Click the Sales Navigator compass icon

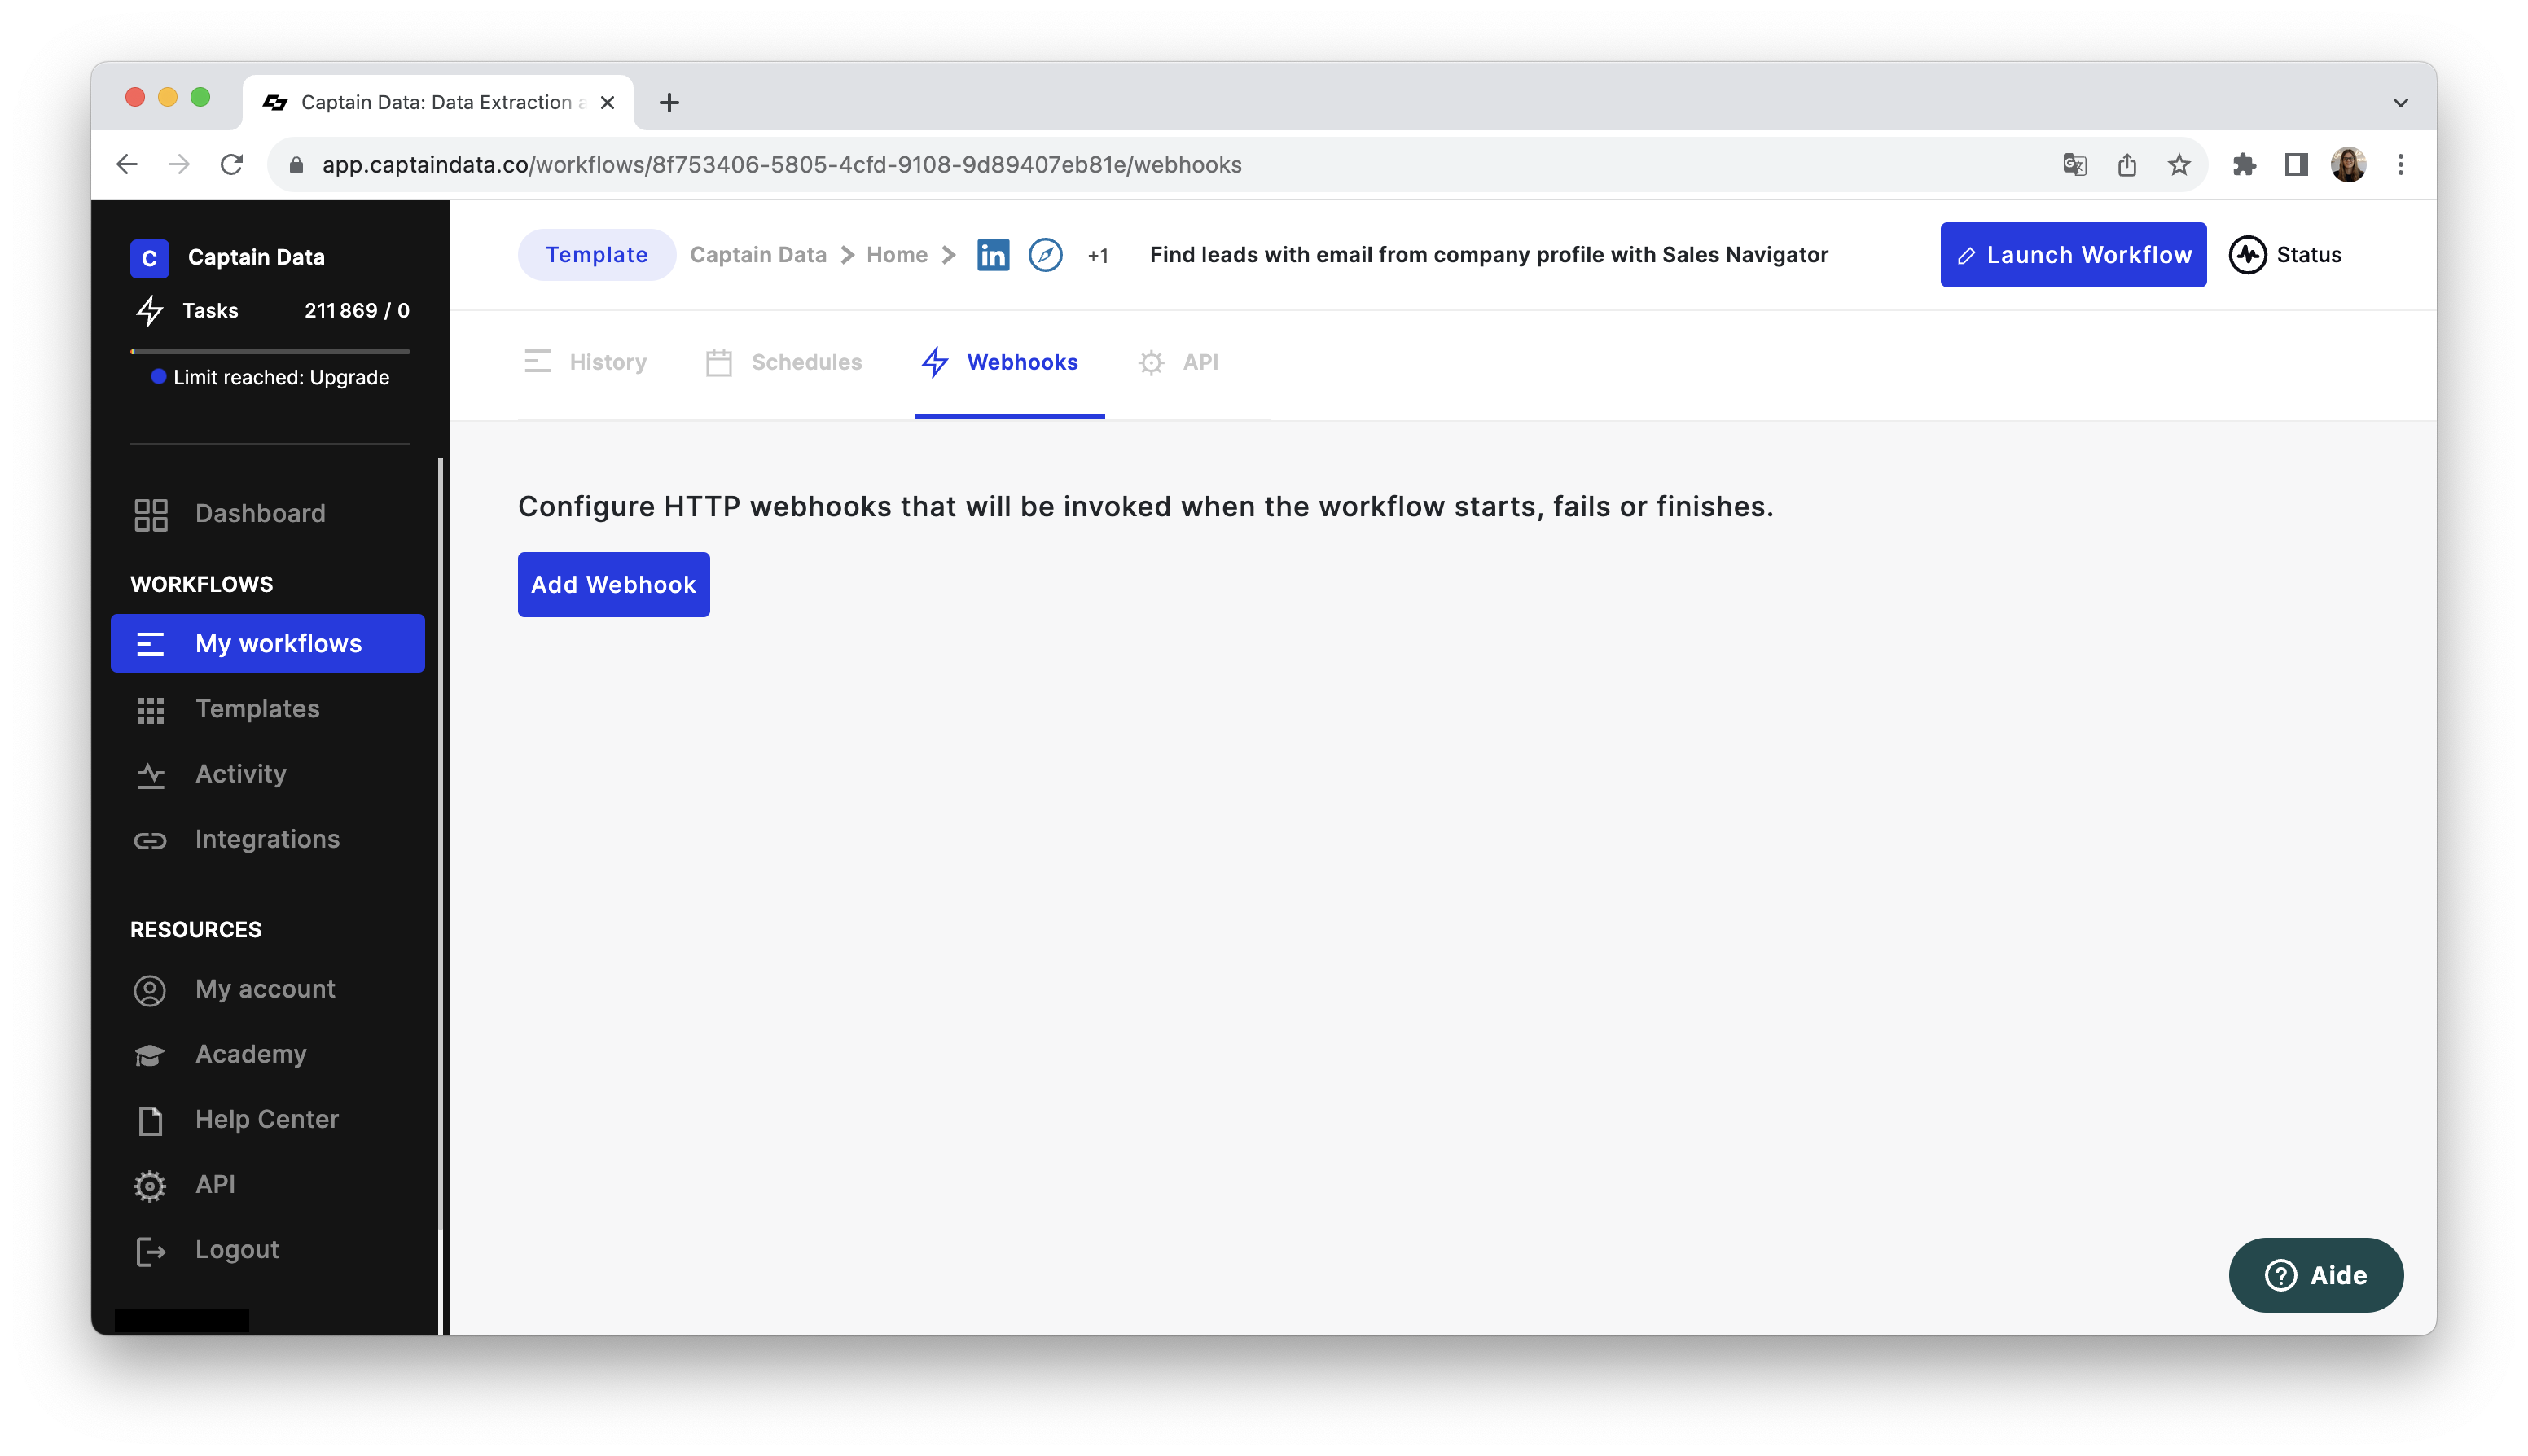point(1045,255)
